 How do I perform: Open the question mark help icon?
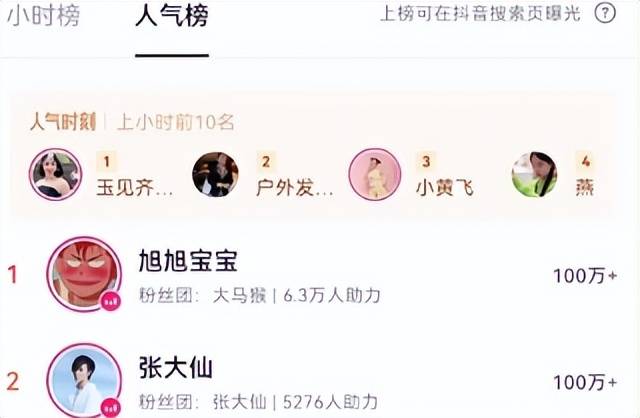pos(605,14)
